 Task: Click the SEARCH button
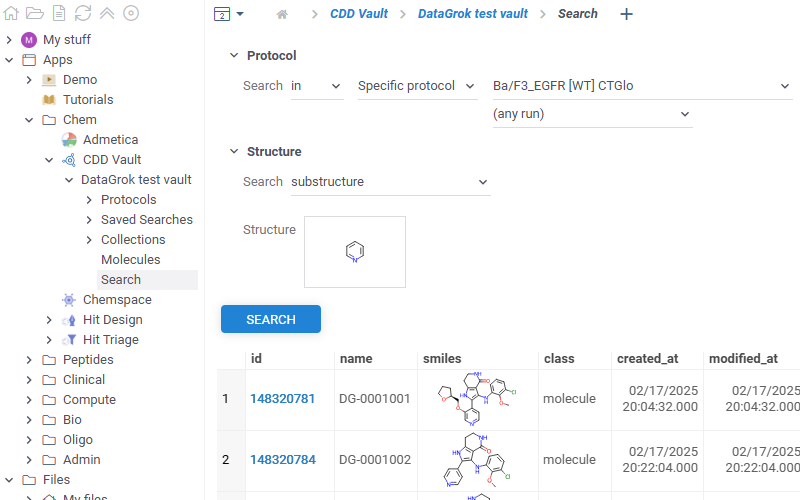(270, 319)
